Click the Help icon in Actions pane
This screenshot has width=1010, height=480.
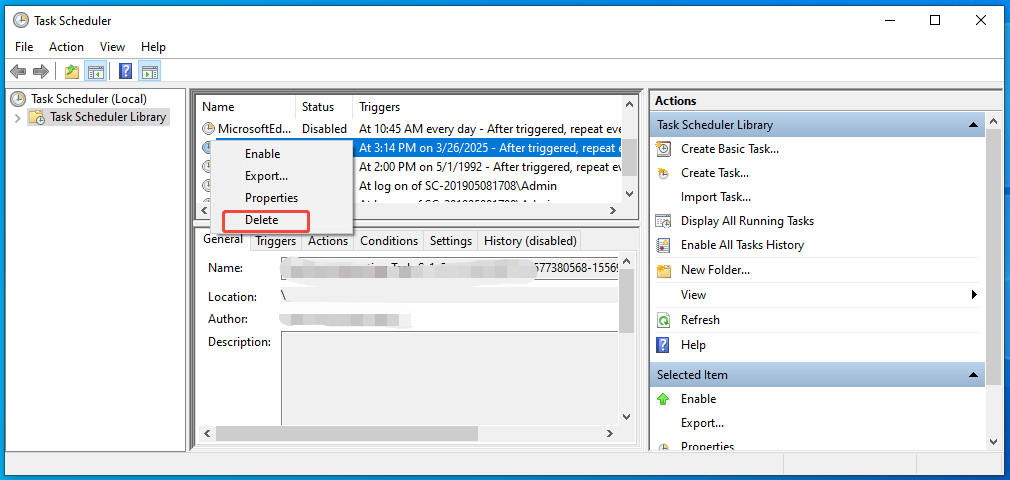[x=663, y=345]
